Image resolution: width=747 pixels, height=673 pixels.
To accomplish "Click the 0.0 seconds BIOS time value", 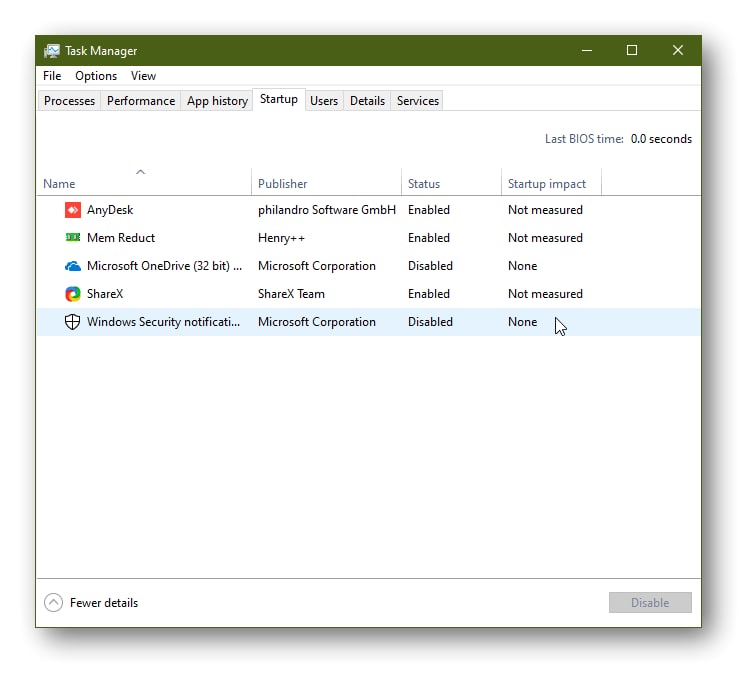I will [661, 139].
